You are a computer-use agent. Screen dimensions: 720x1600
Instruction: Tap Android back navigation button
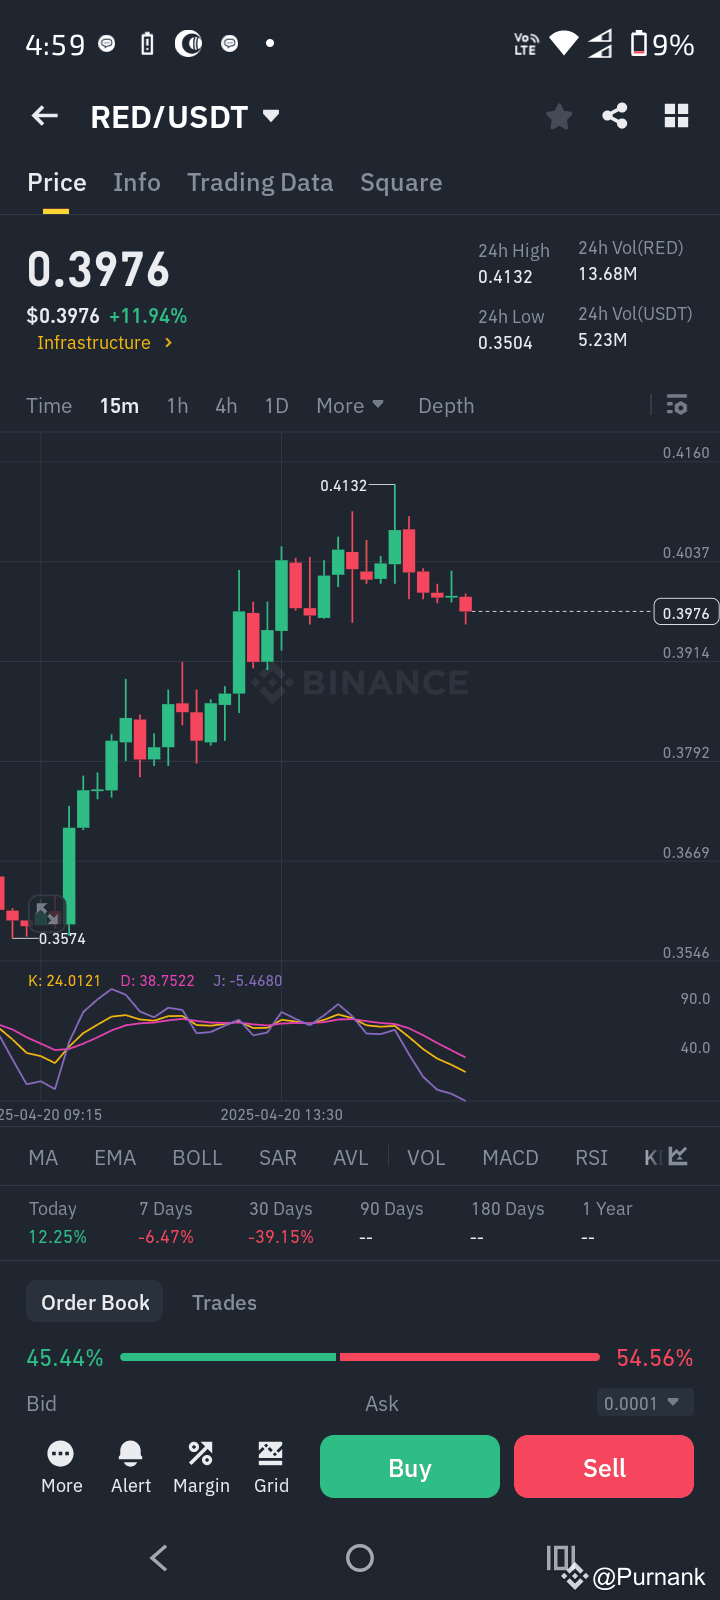(159, 1557)
